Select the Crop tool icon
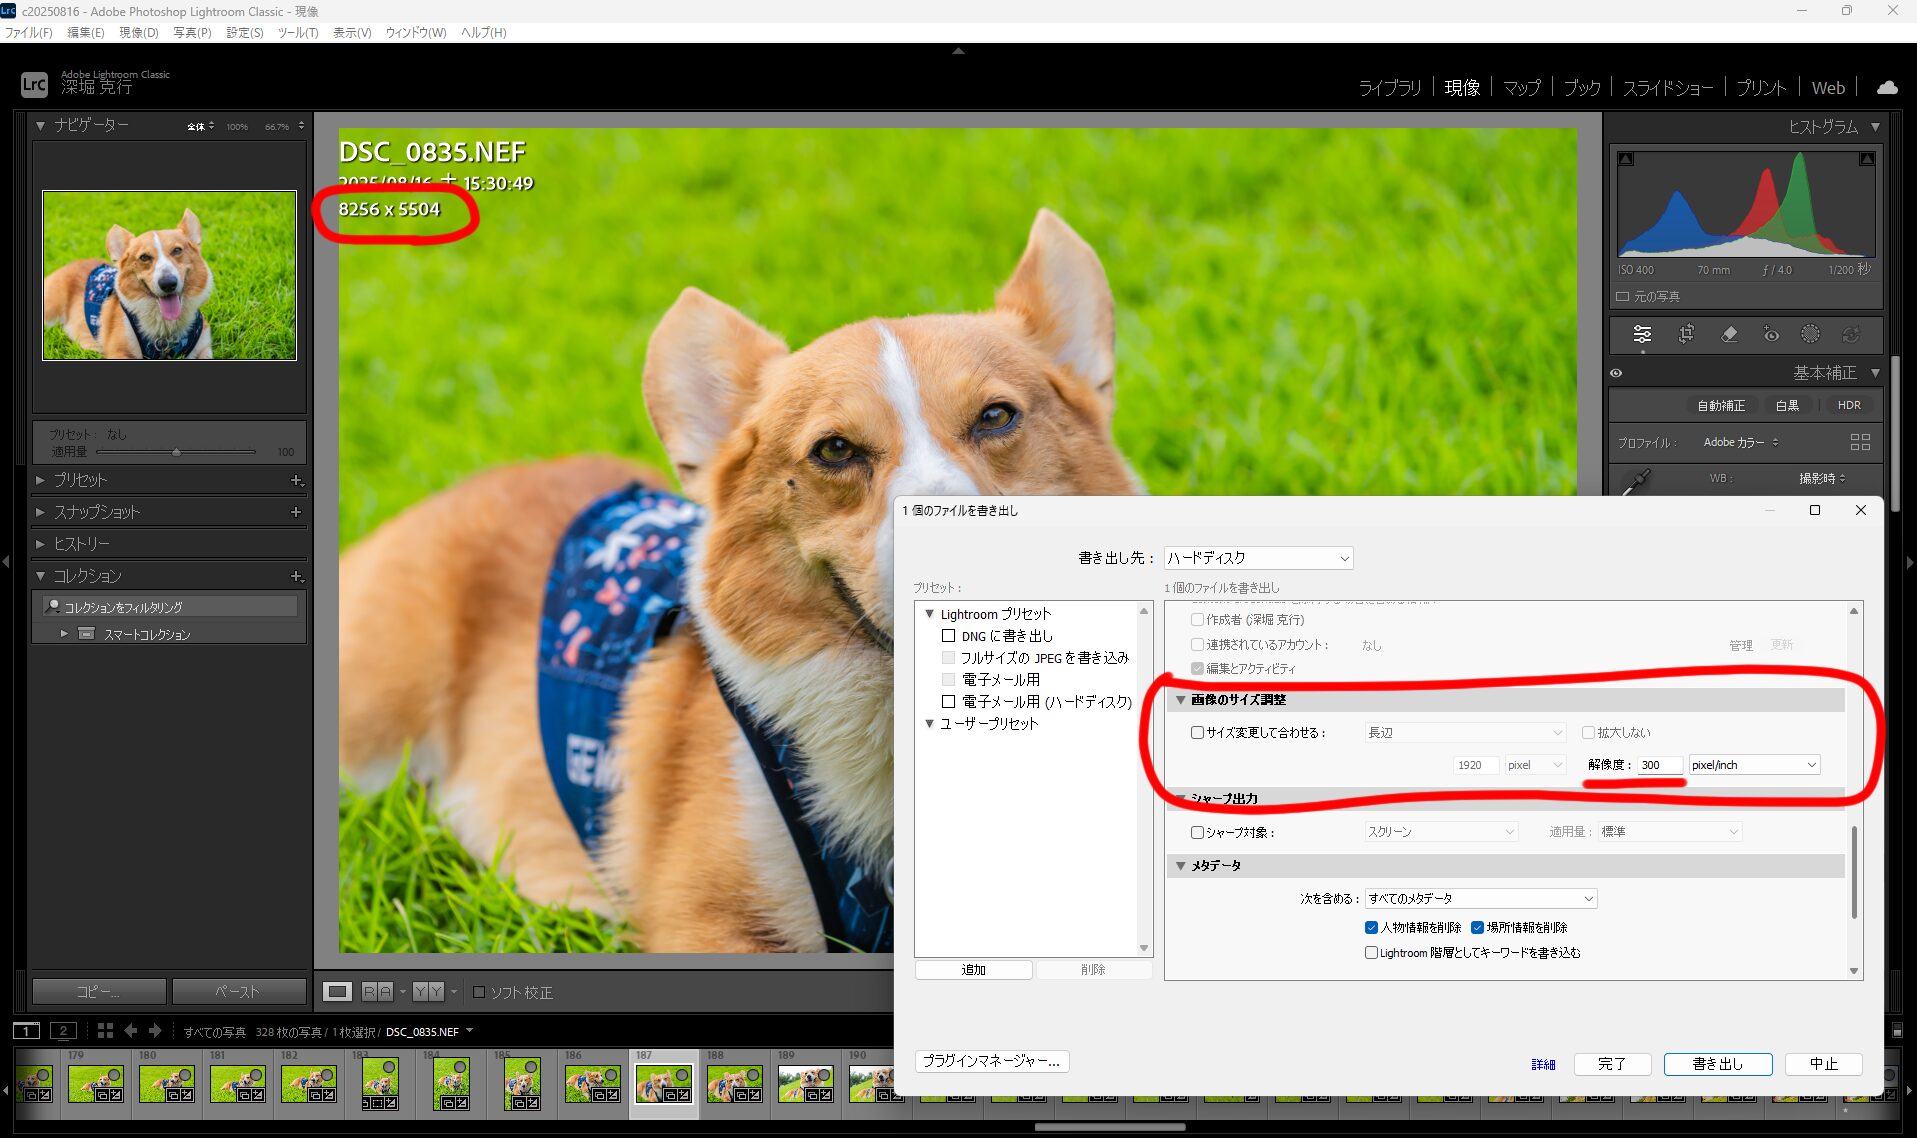The width and height of the screenshot is (1917, 1138). pos(1686,334)
